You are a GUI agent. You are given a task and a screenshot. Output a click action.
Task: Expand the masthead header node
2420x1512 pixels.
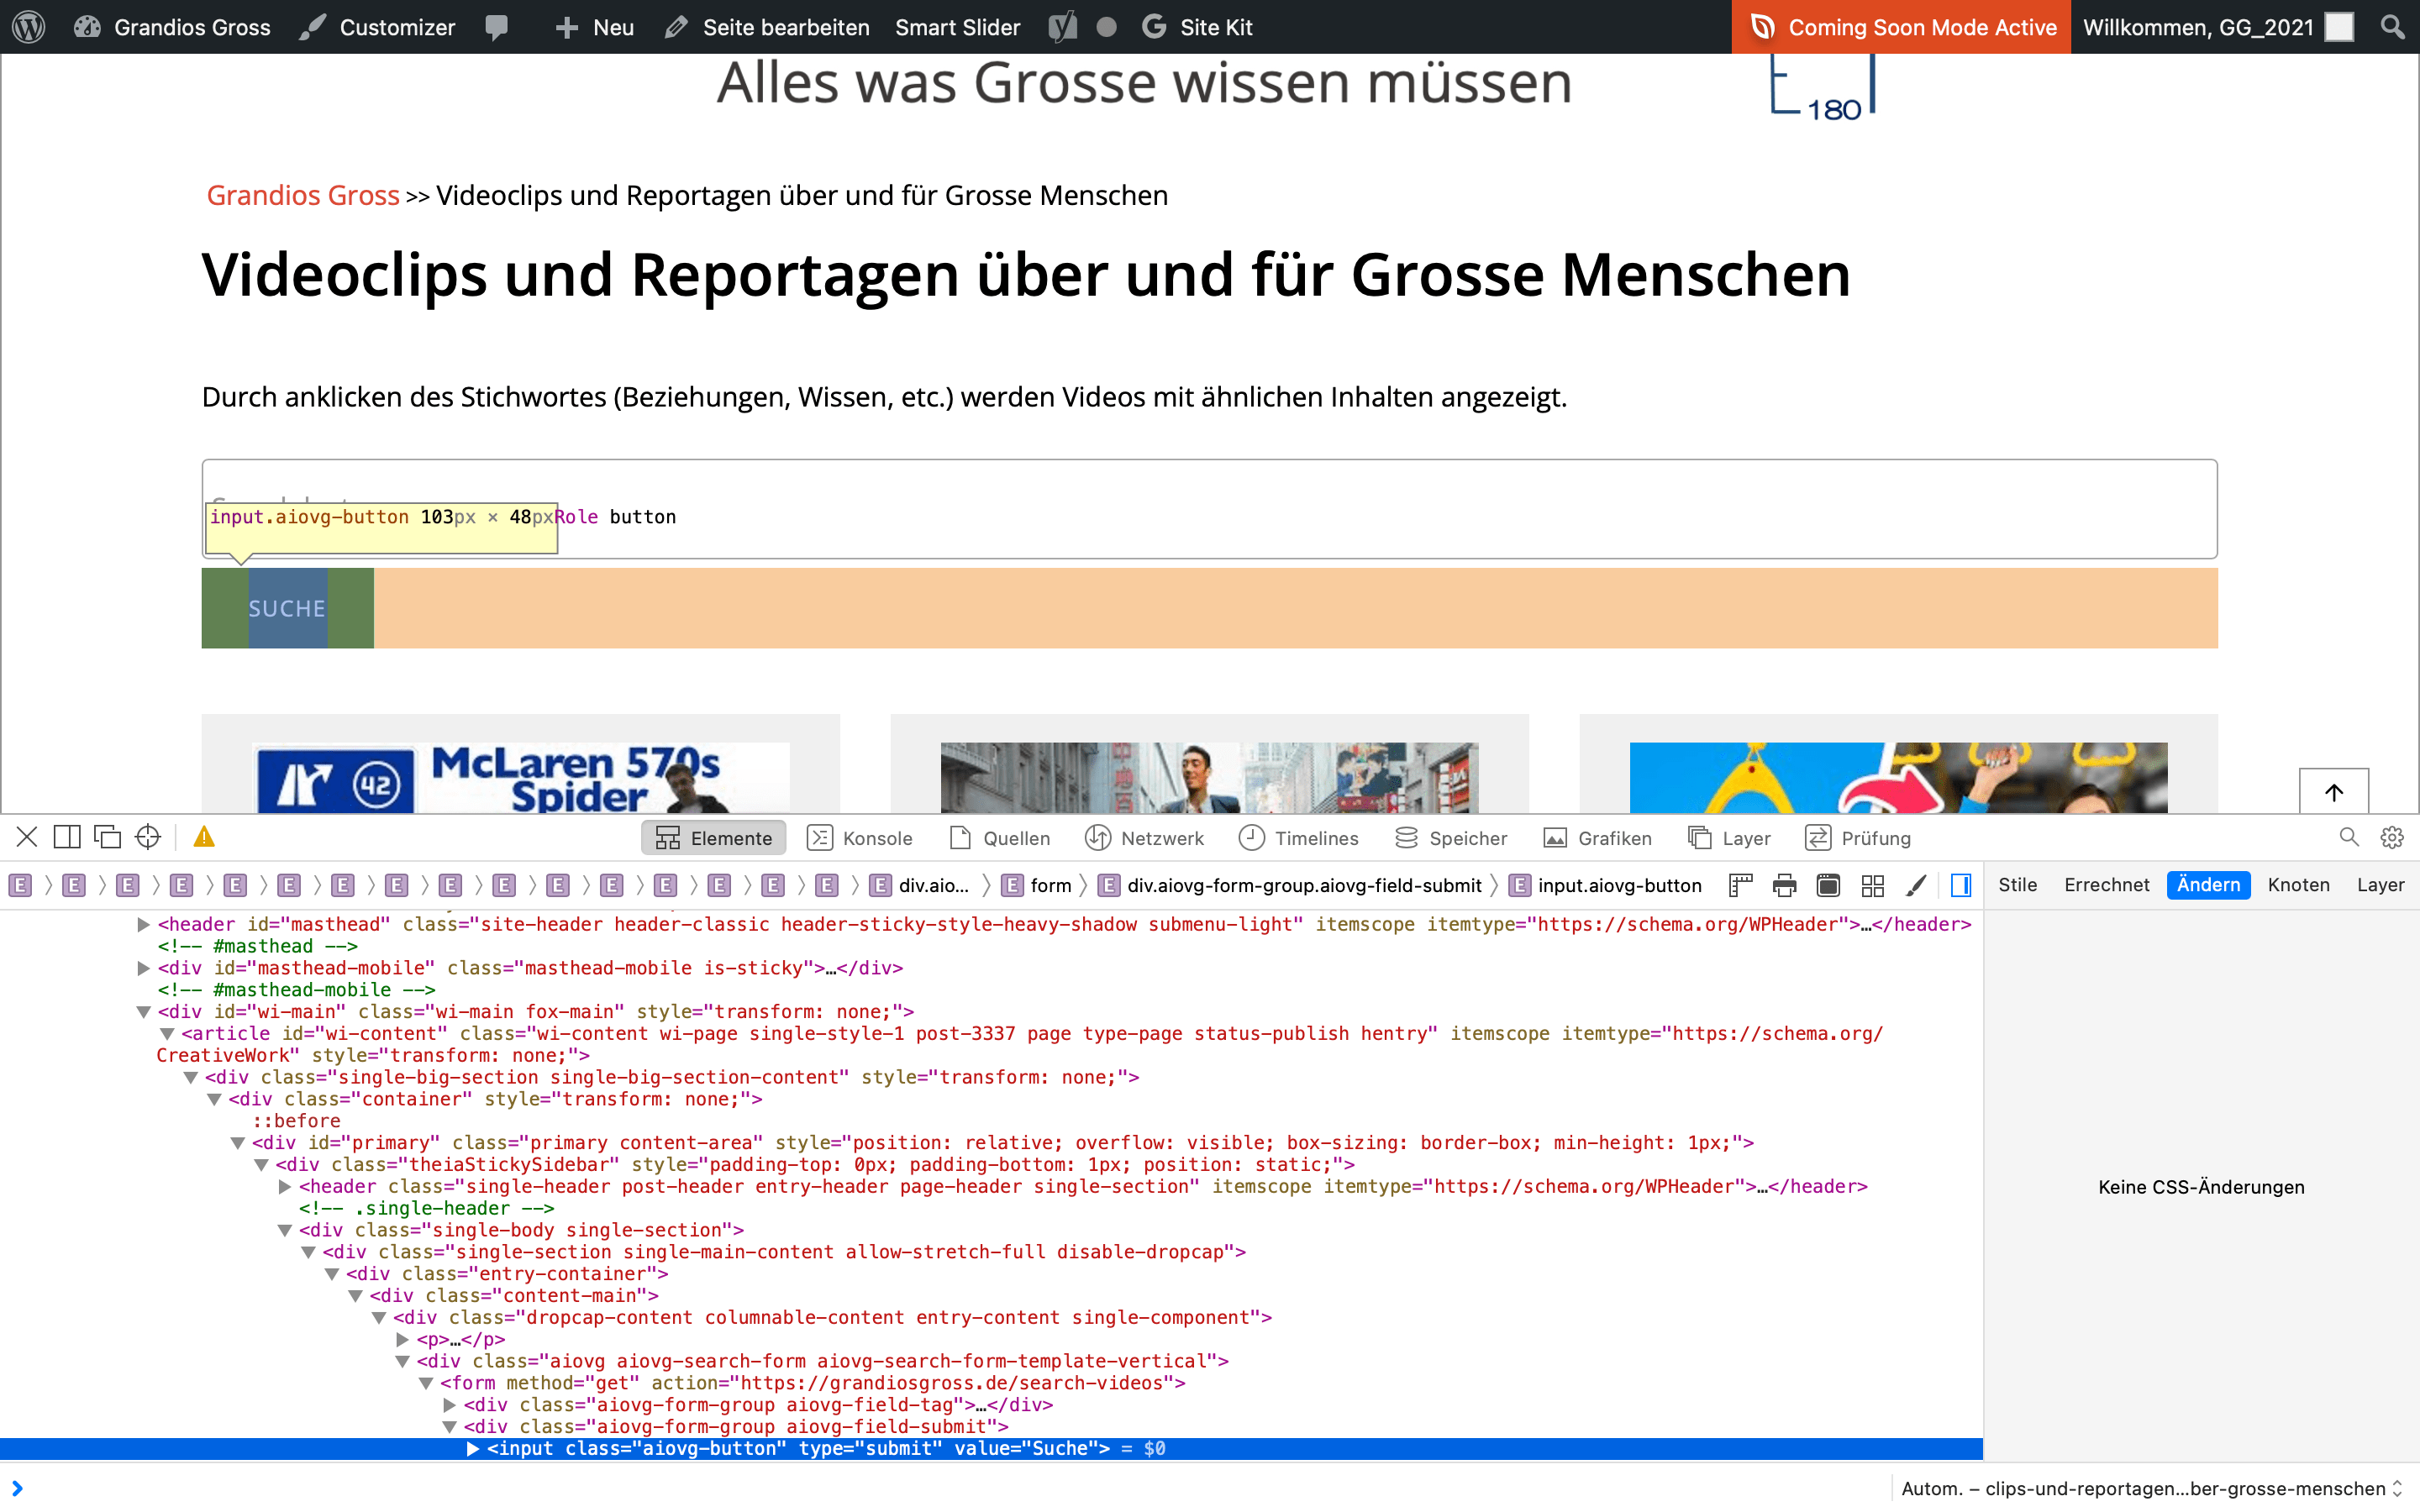pos(143,924)
